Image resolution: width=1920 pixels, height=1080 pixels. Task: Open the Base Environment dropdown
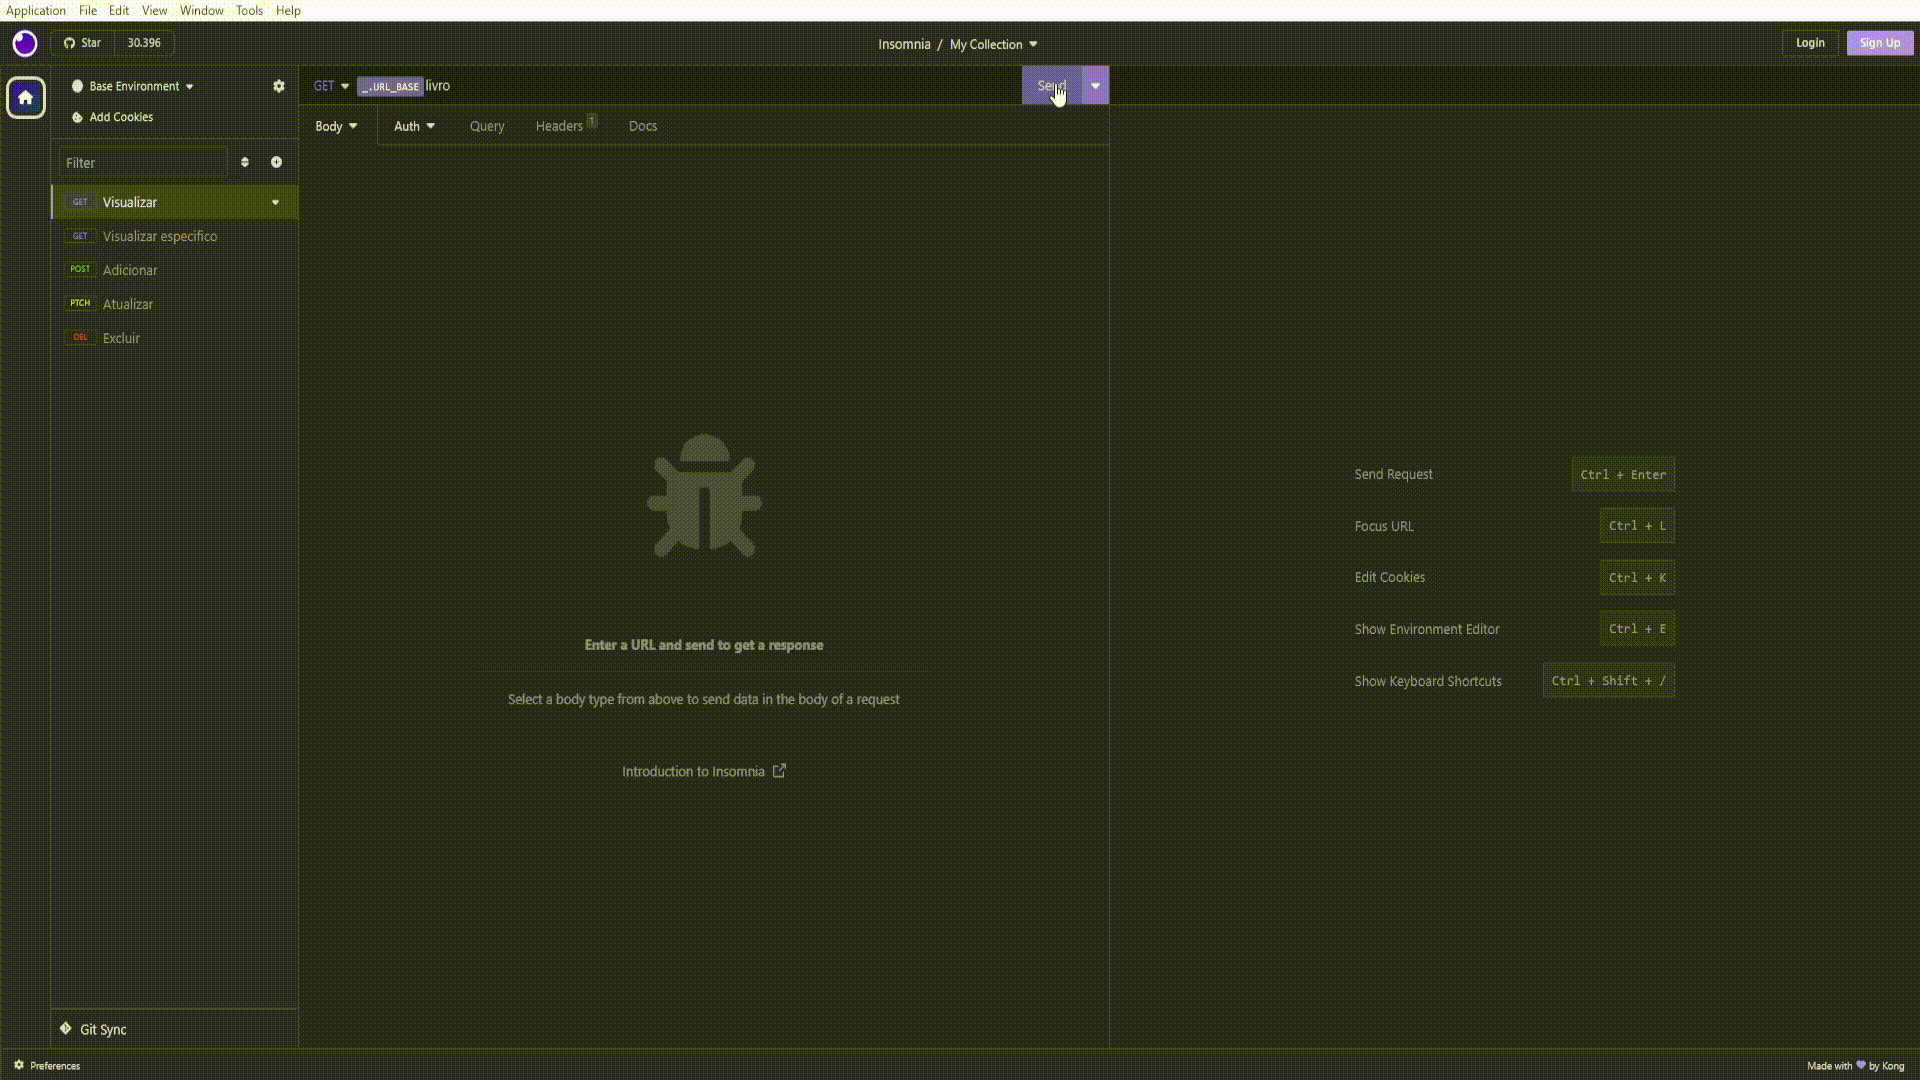pos(140,86)
